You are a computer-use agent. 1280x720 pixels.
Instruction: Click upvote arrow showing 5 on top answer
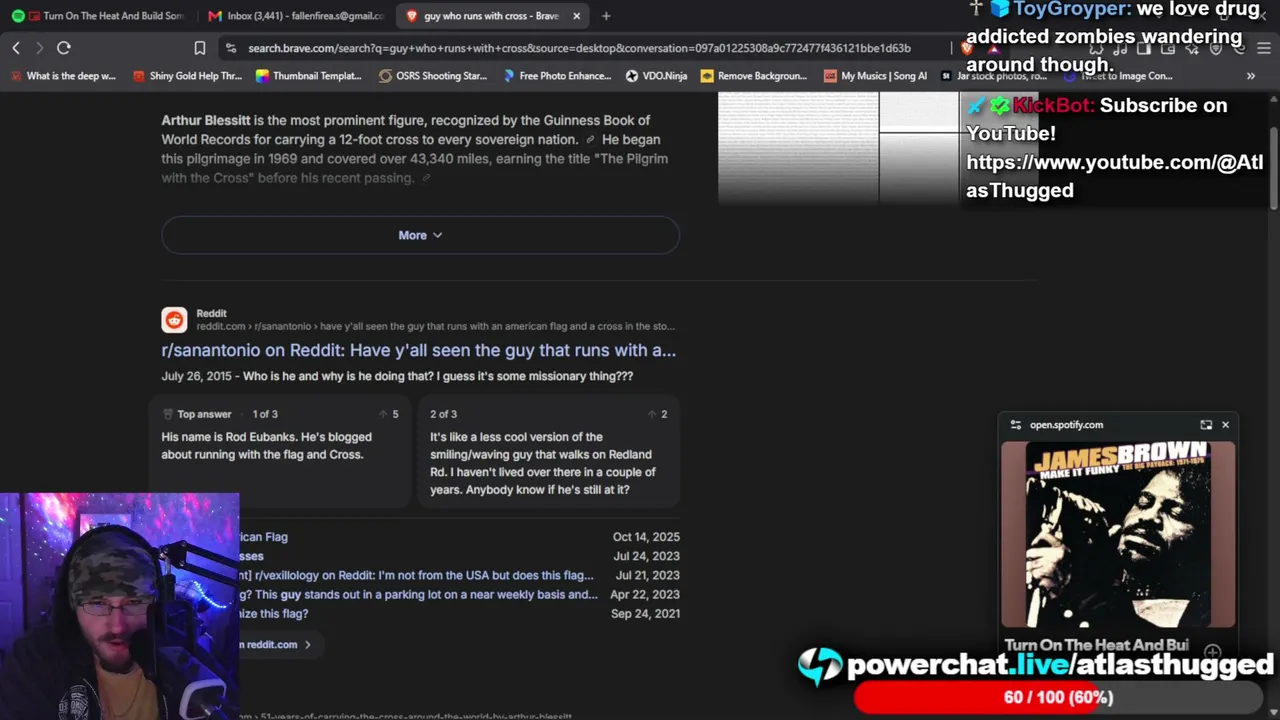tap(383, 414)
